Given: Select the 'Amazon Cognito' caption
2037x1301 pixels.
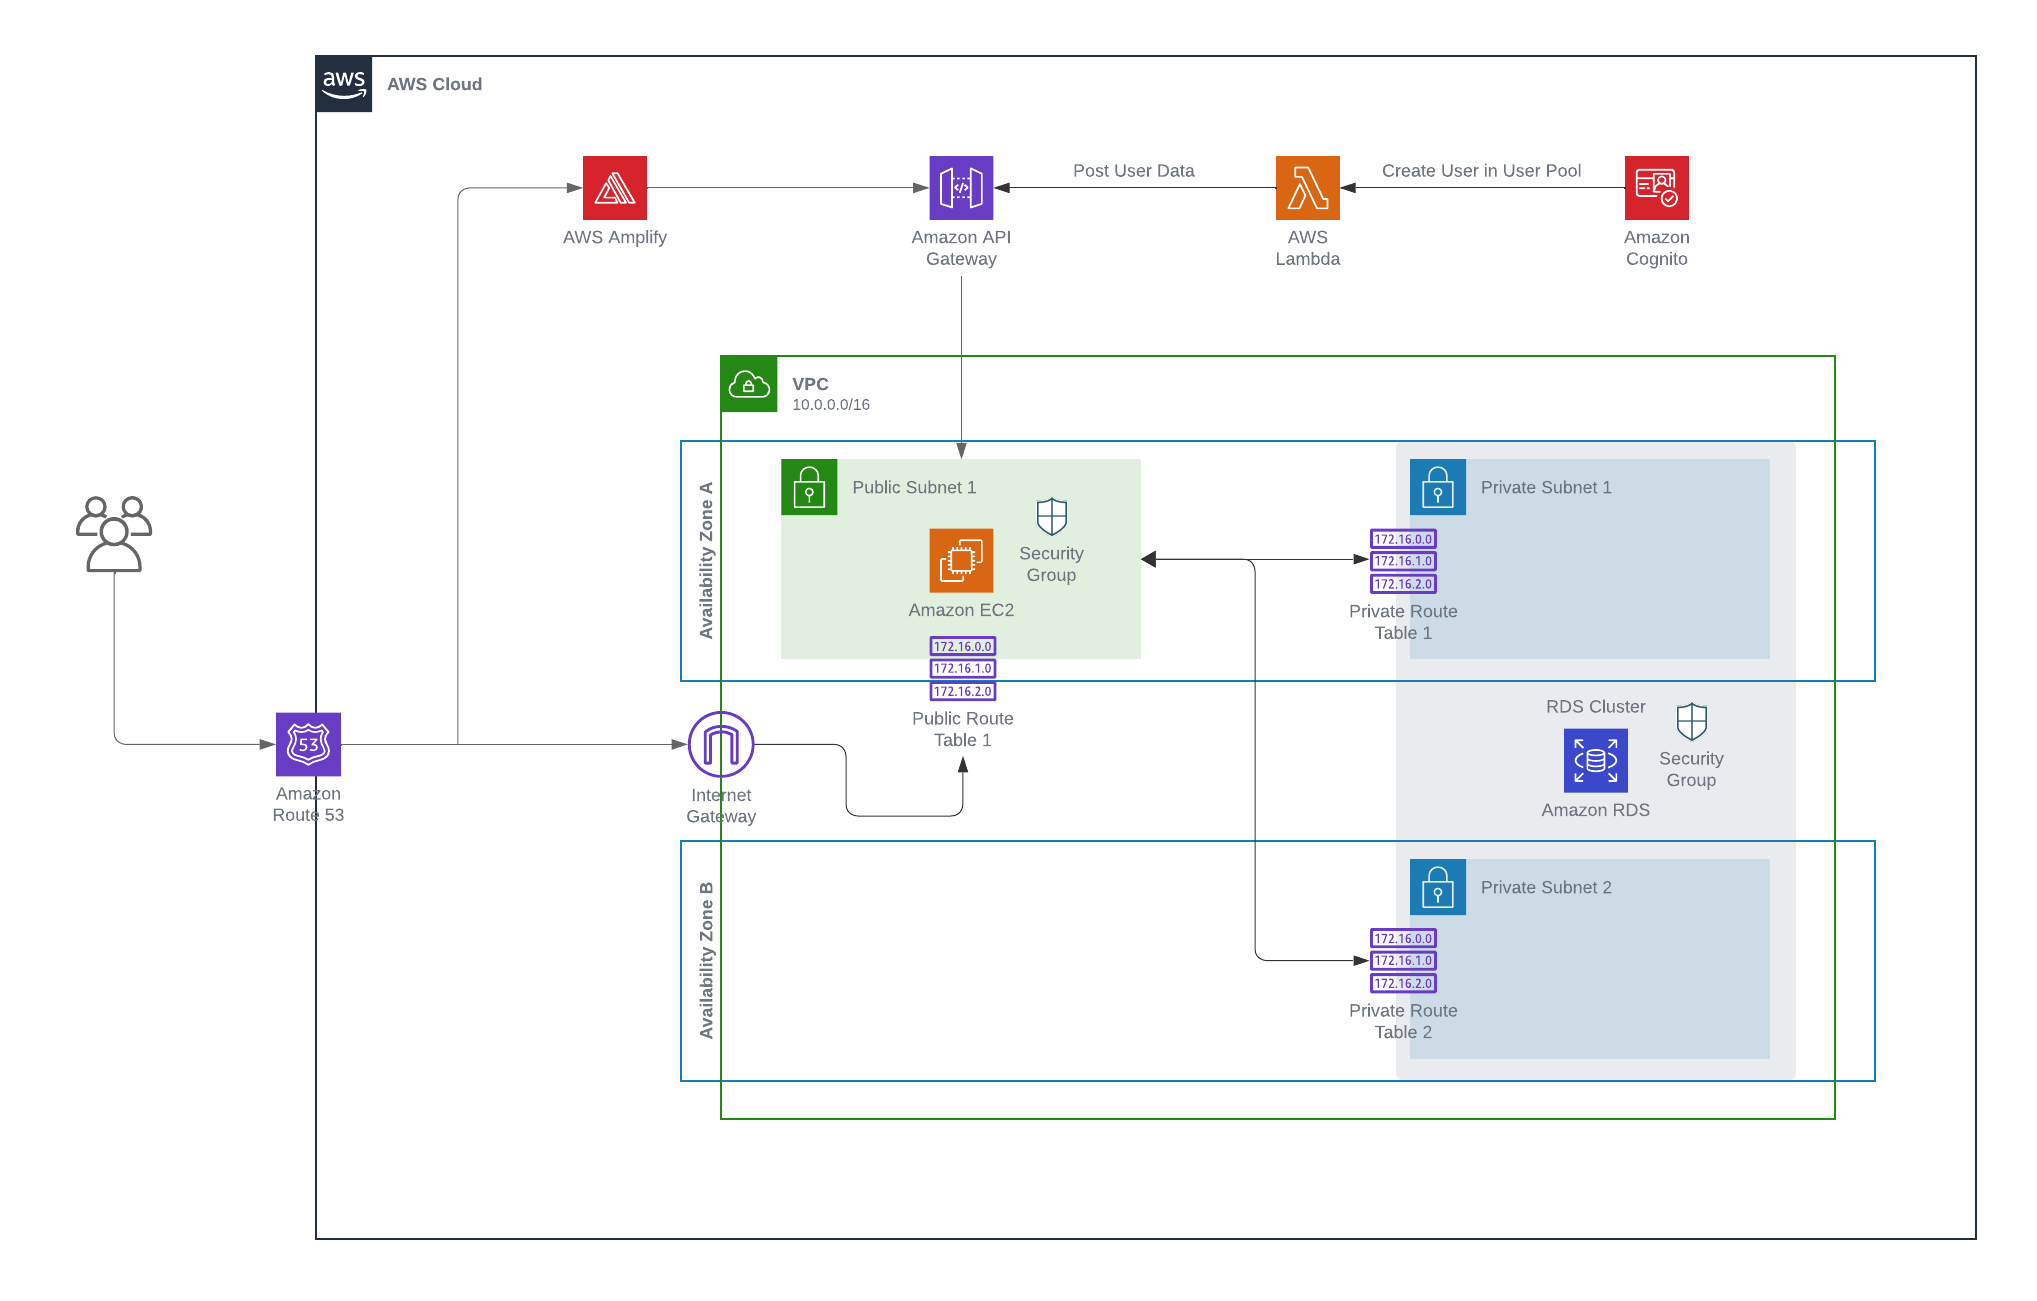Looking at the screenshot, I should pos(1657,248).
